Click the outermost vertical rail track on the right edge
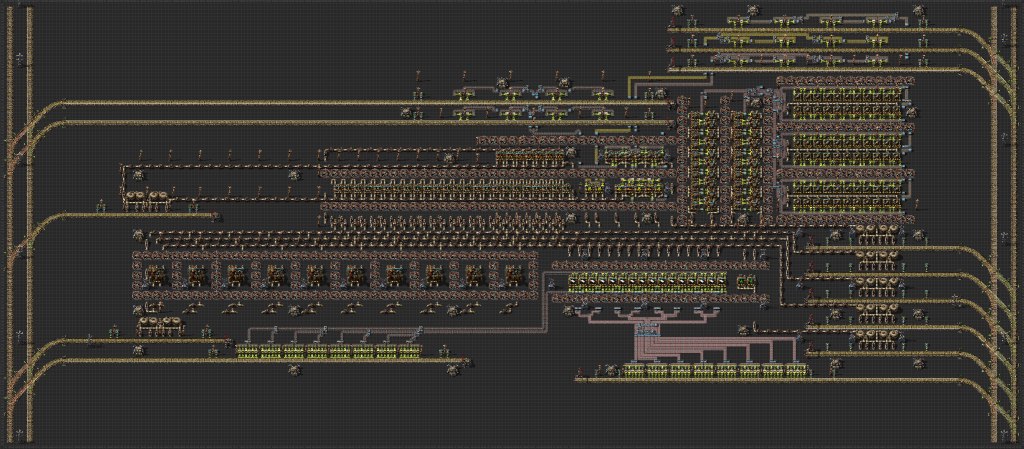 point(1013,224)
